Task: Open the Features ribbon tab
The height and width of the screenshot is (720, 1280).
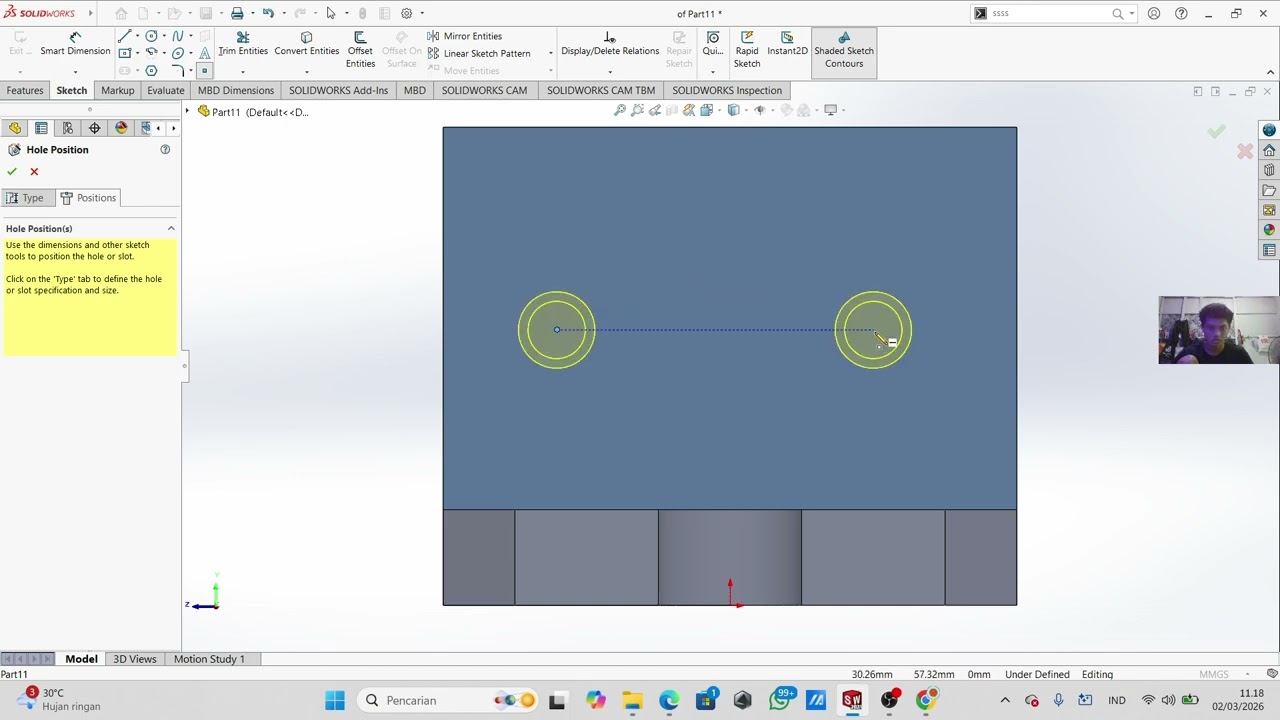Action: [25, 90]
